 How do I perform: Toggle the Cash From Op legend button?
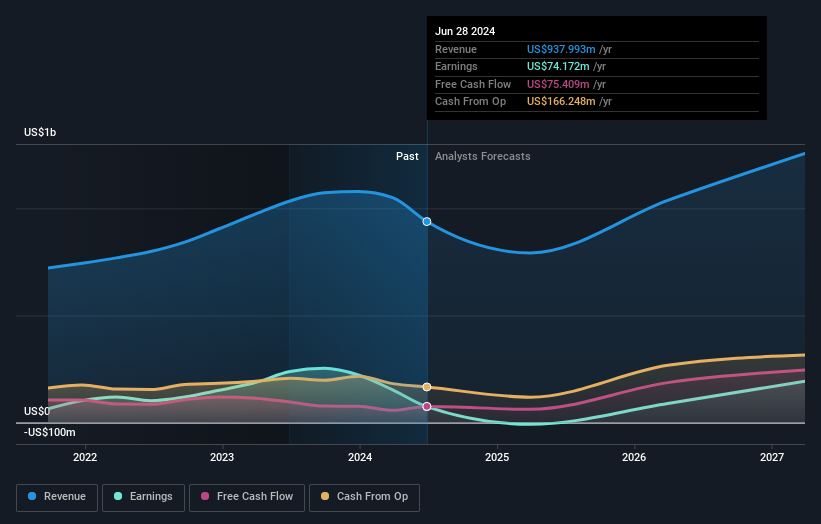364,497
